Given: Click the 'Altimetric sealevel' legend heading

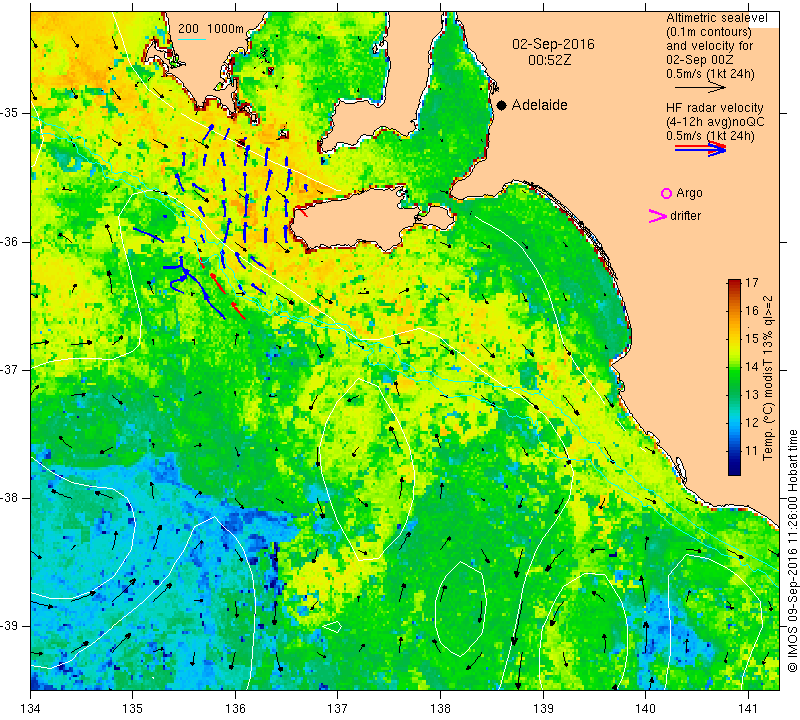Looking at the screenshot, I should click(x=716, y=18).
